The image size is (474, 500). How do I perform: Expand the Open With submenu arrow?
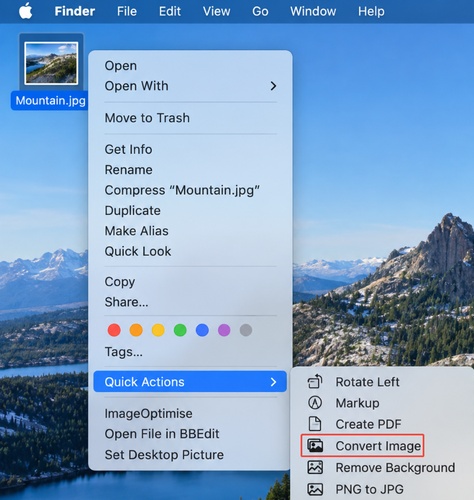273,86
